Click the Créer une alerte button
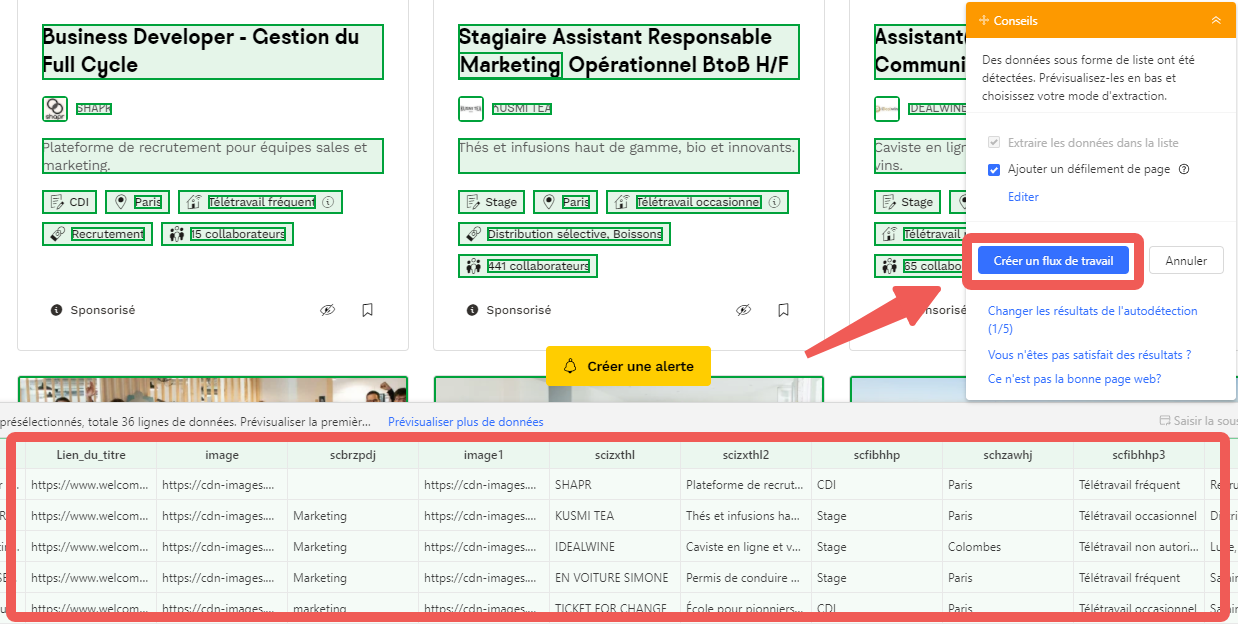This screenshot has width=1238, height=624. coord(628,366)
